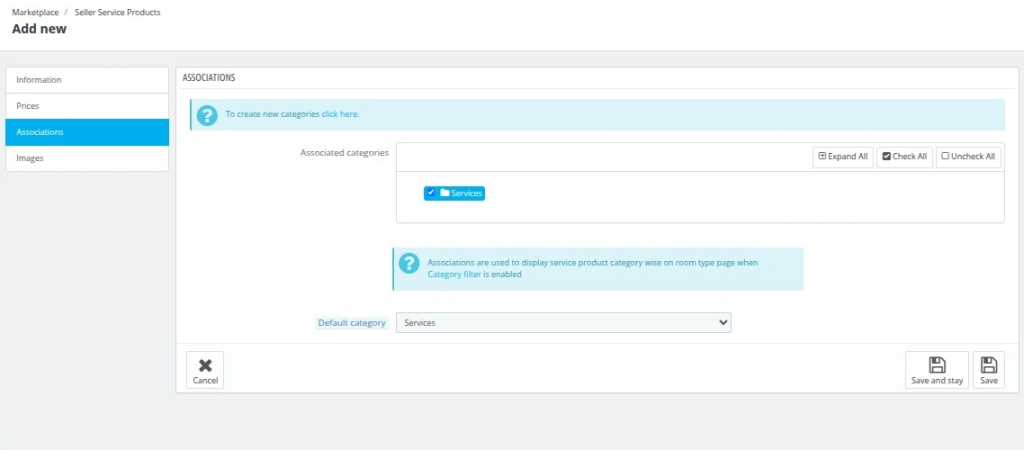This screenshot has width=1024, height=450.
Task: Click Save and stay
Action: pos(937,370)
